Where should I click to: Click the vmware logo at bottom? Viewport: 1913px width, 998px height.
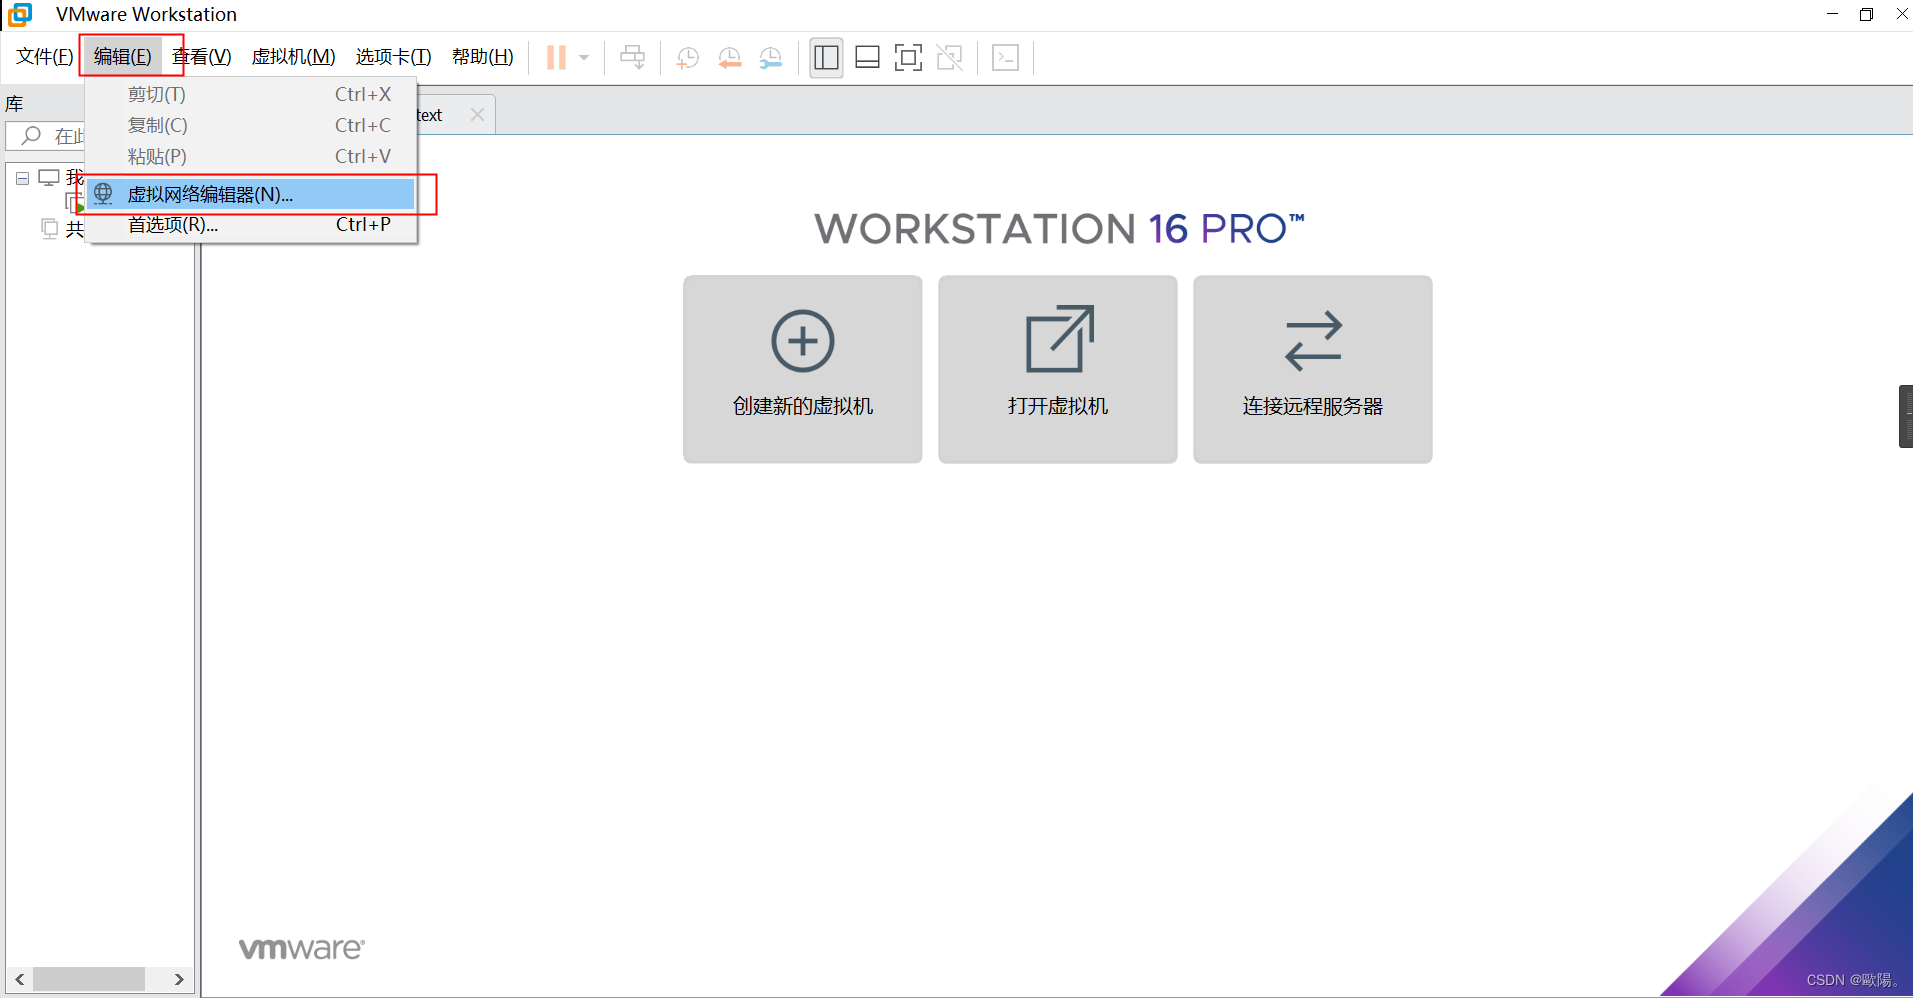coord(302,949)
